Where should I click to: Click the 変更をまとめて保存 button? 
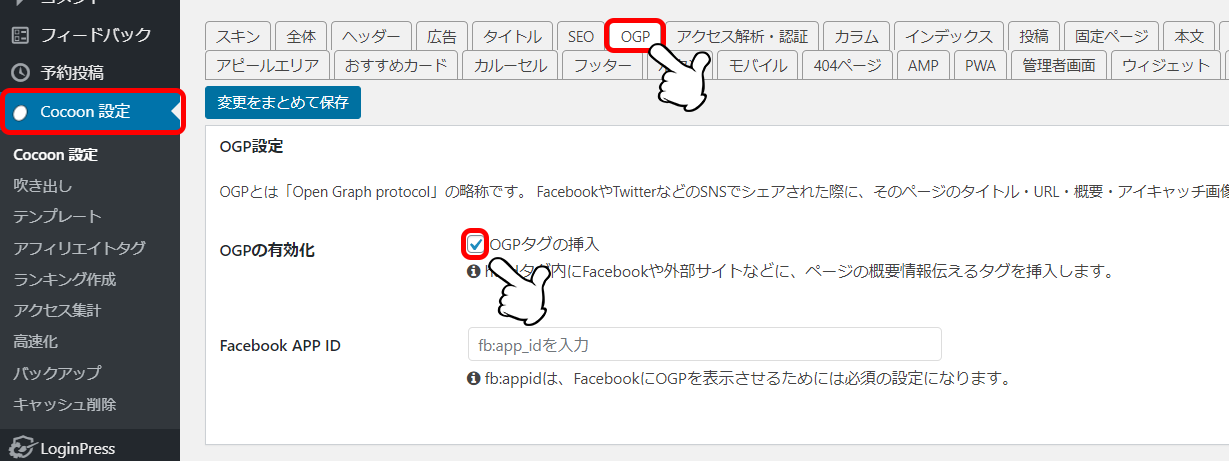tap(283, 103)
